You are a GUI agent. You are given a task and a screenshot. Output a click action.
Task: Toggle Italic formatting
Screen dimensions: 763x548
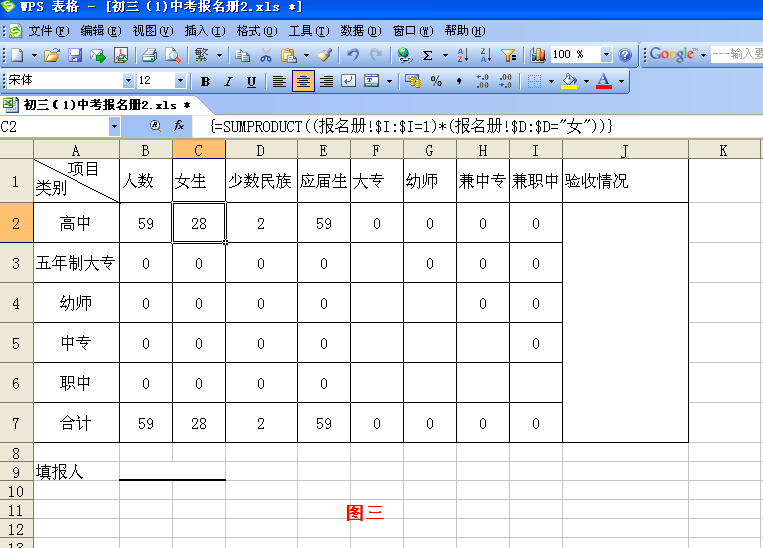(228, 81)
